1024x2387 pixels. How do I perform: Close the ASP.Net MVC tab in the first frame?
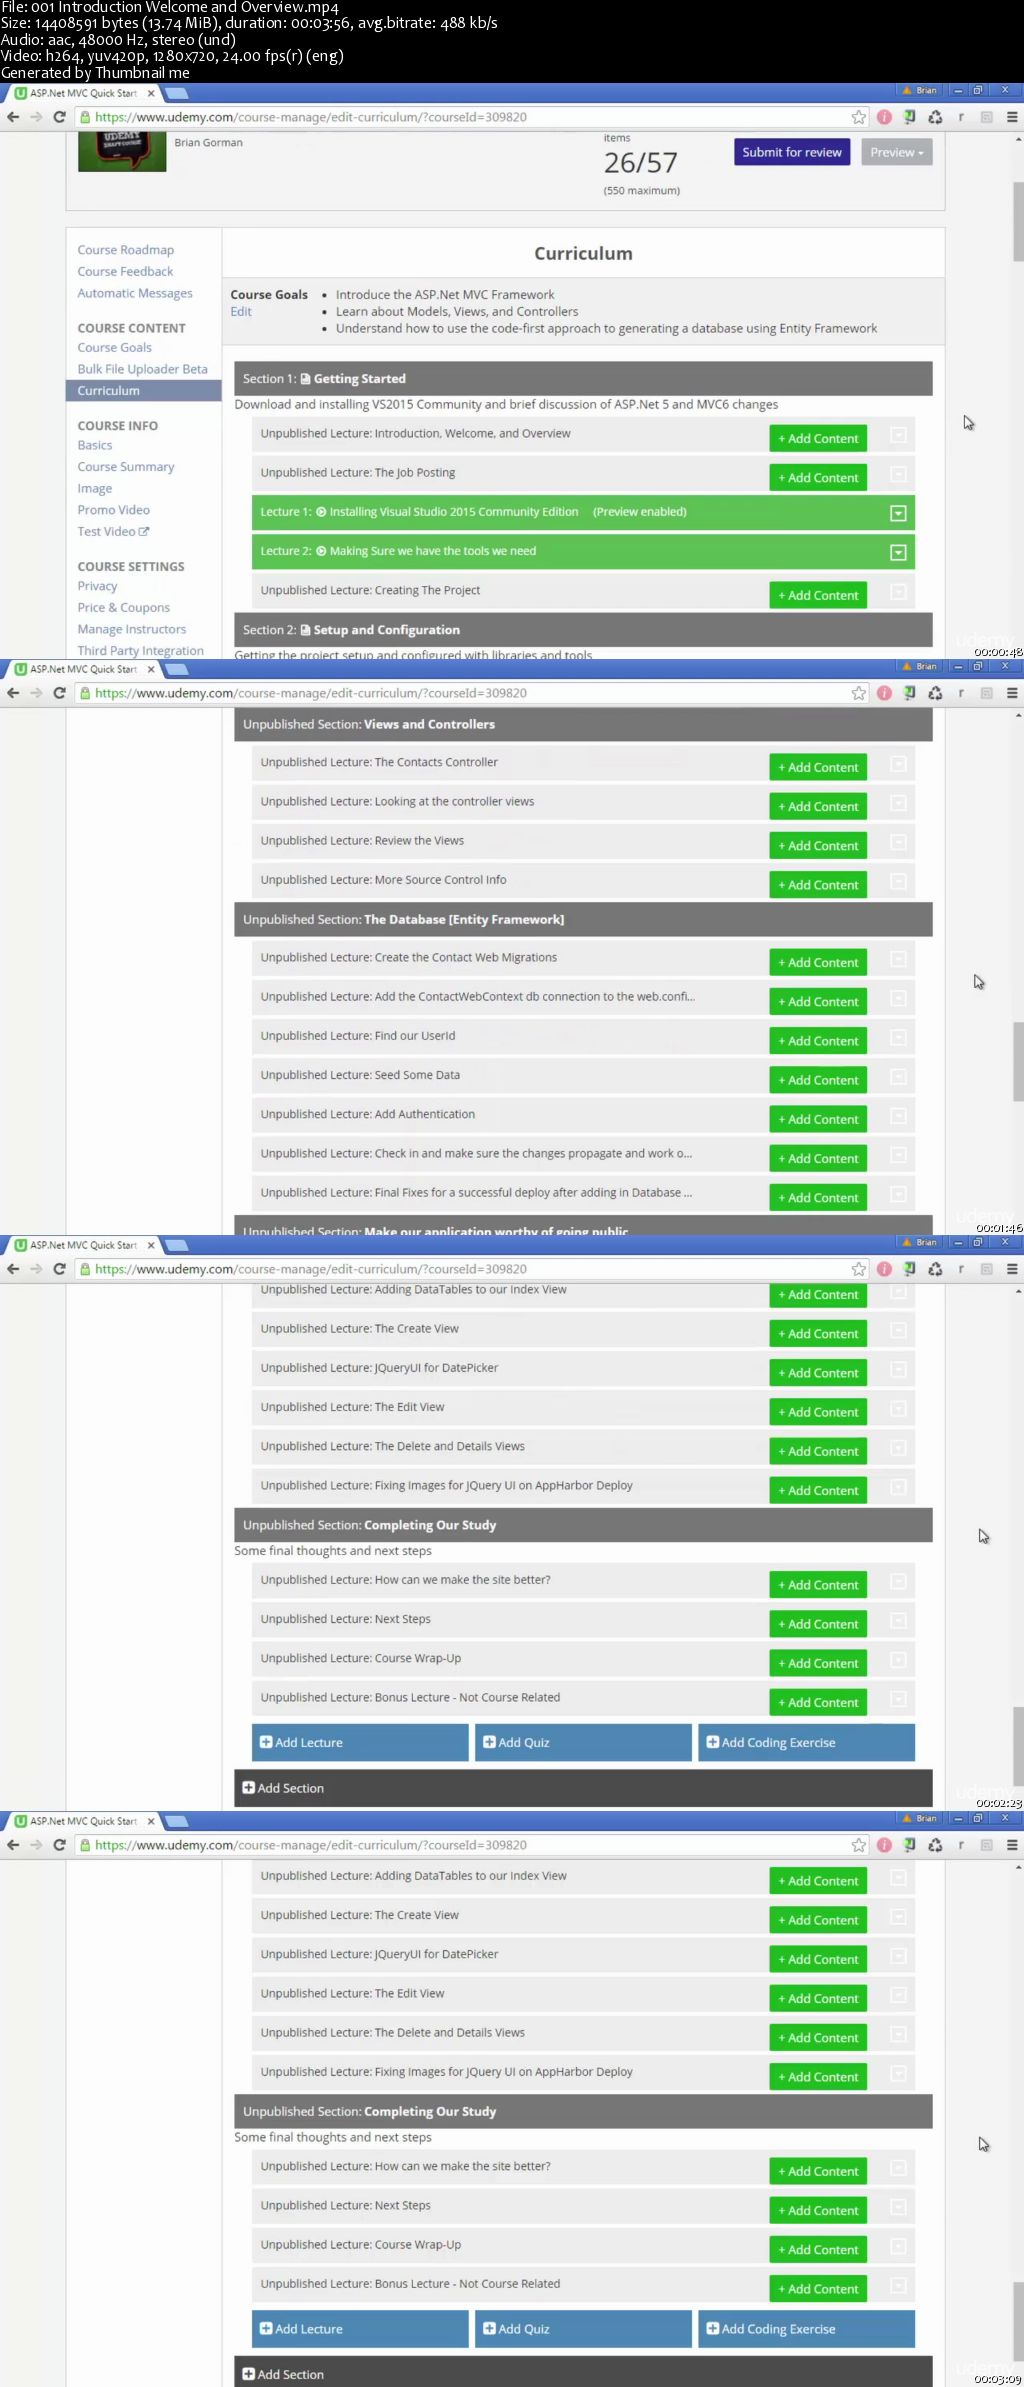(x=151, y=93)
